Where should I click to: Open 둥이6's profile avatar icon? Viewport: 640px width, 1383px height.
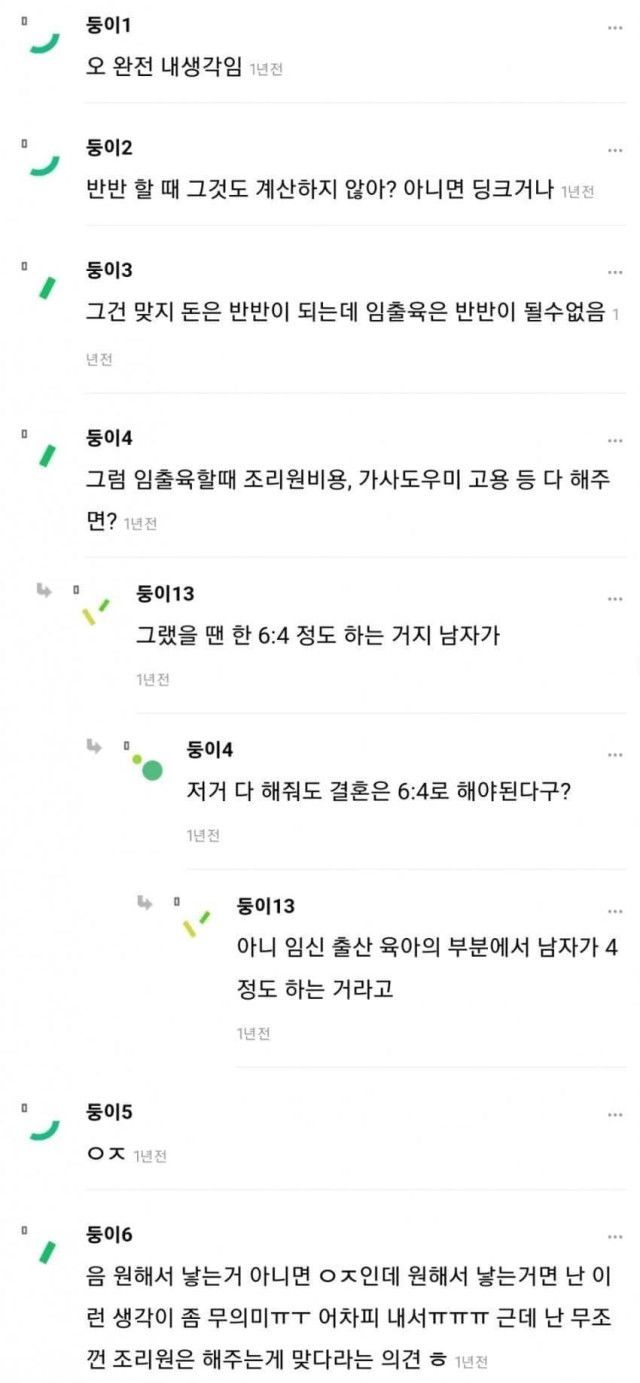coord(46,1252)
